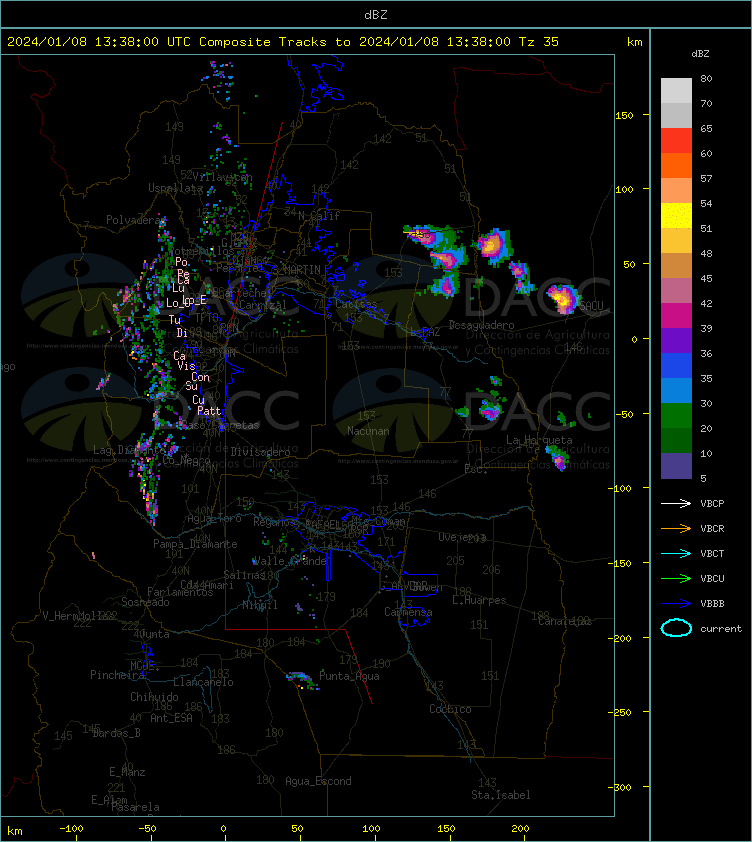This screenshot has height=842, width=752.
Task: Click the 'Tz 35' threshold text
Action: click(x=539, y=42)
